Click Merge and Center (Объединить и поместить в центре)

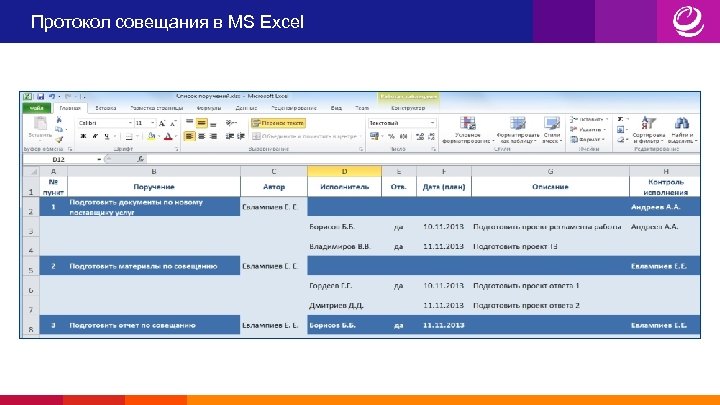coord(306,136)
